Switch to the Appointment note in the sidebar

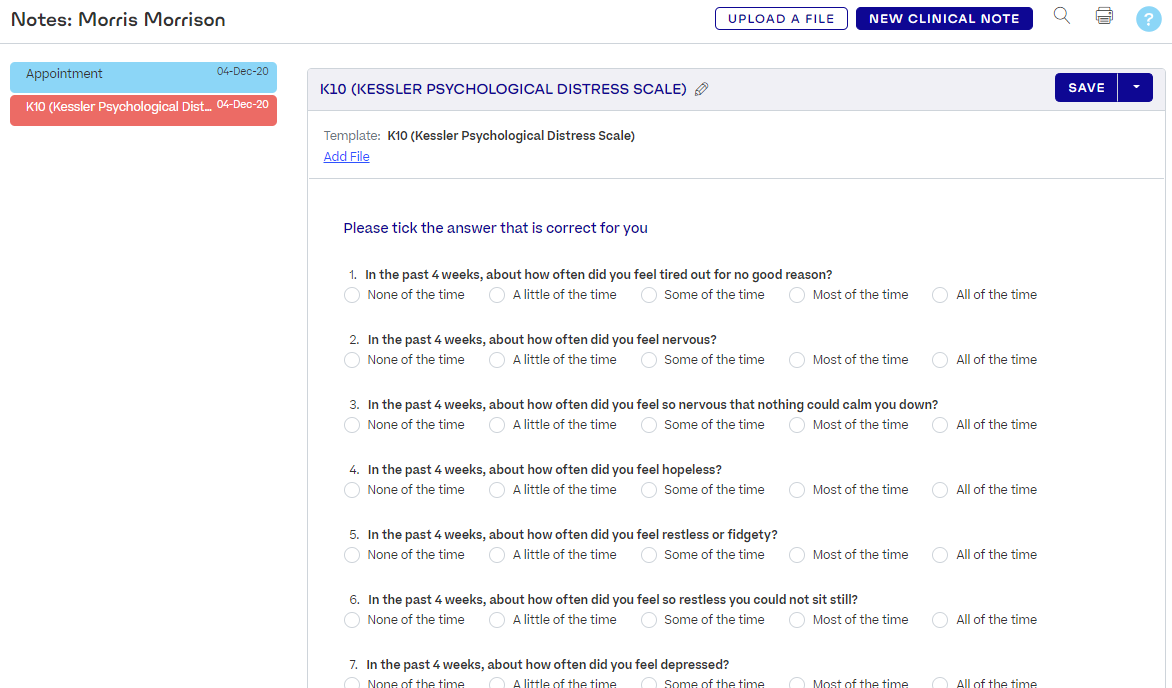coord(143,73)
